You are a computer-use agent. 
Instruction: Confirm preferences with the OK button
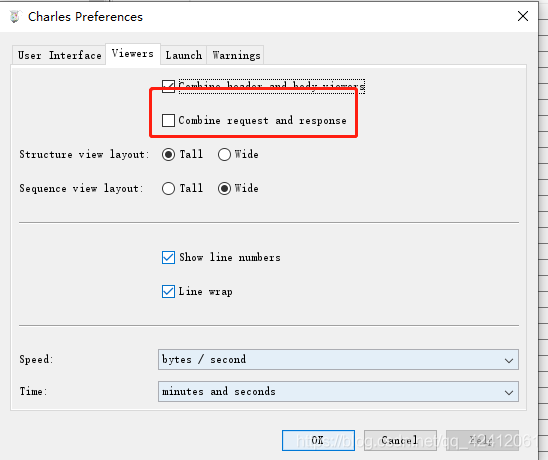tap(318, 440)
